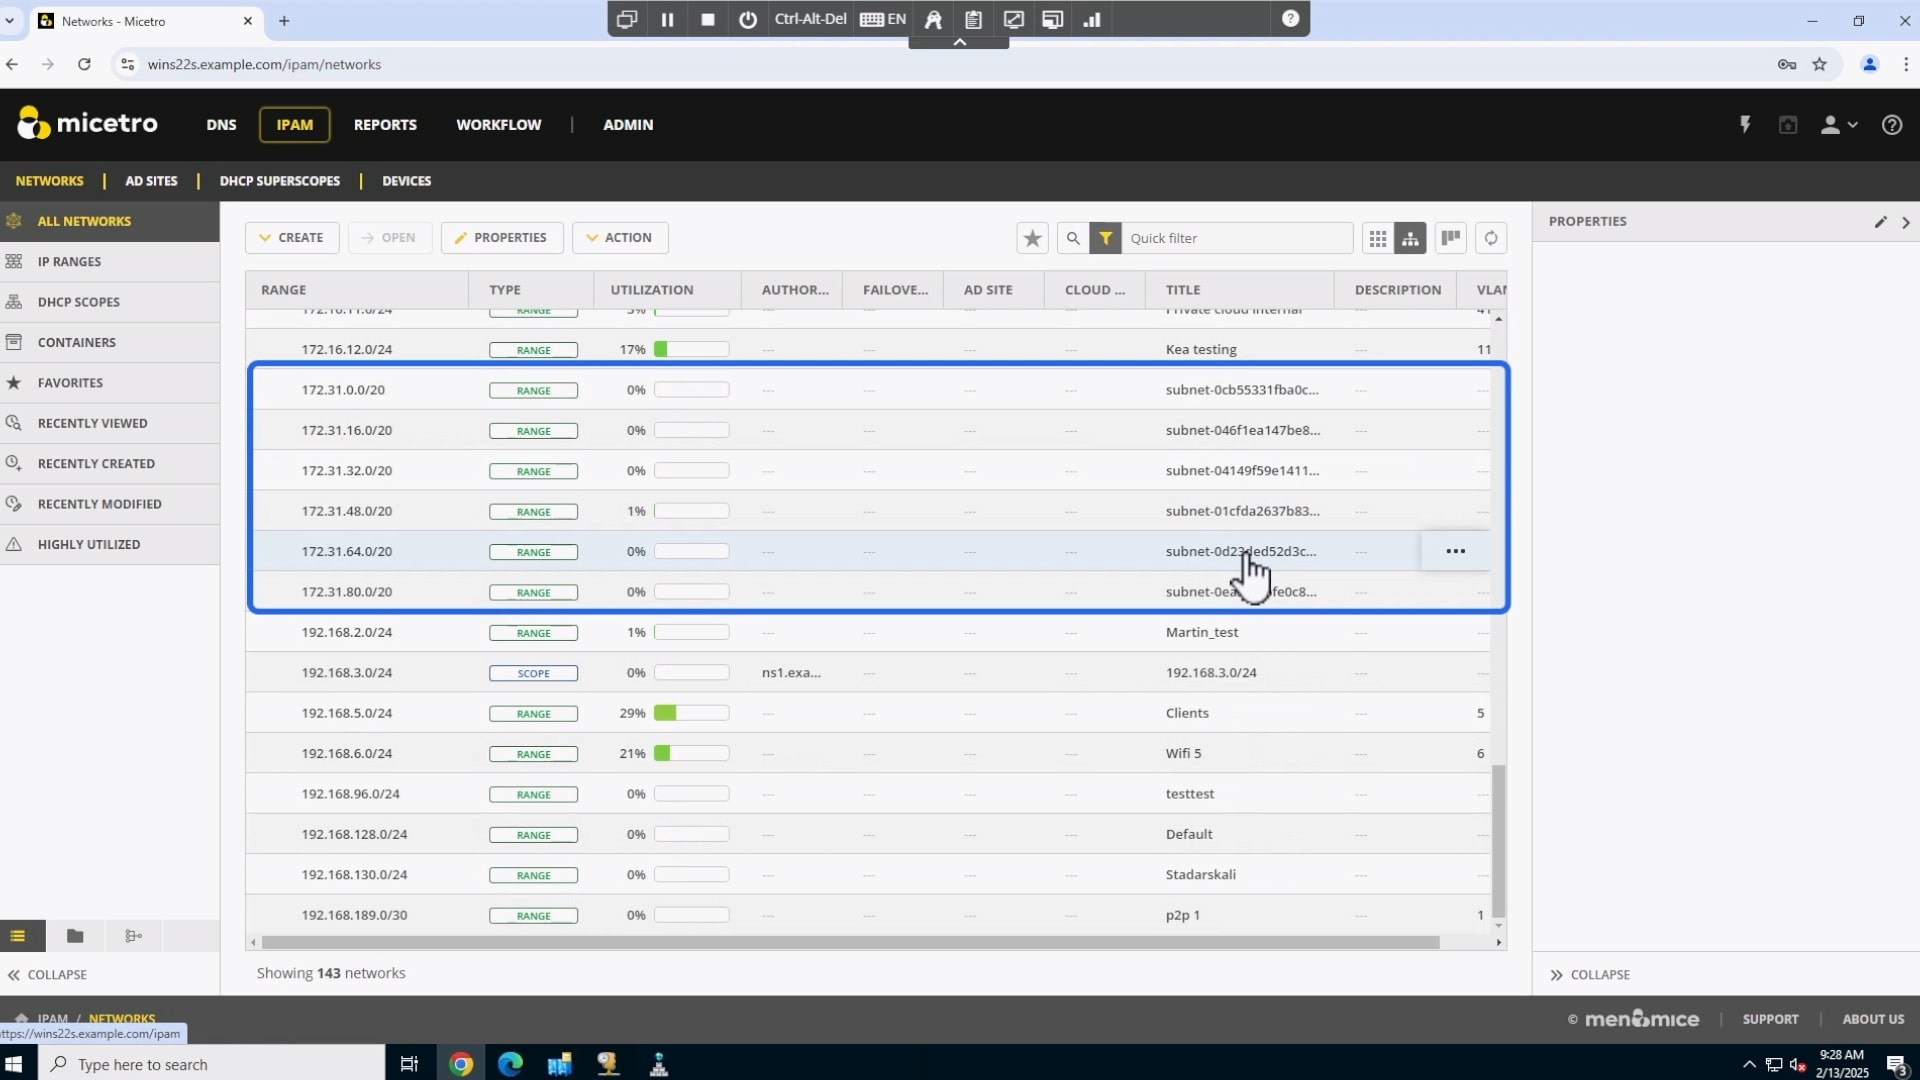Toggle the Quick filter funnel

pos(1105,238)
